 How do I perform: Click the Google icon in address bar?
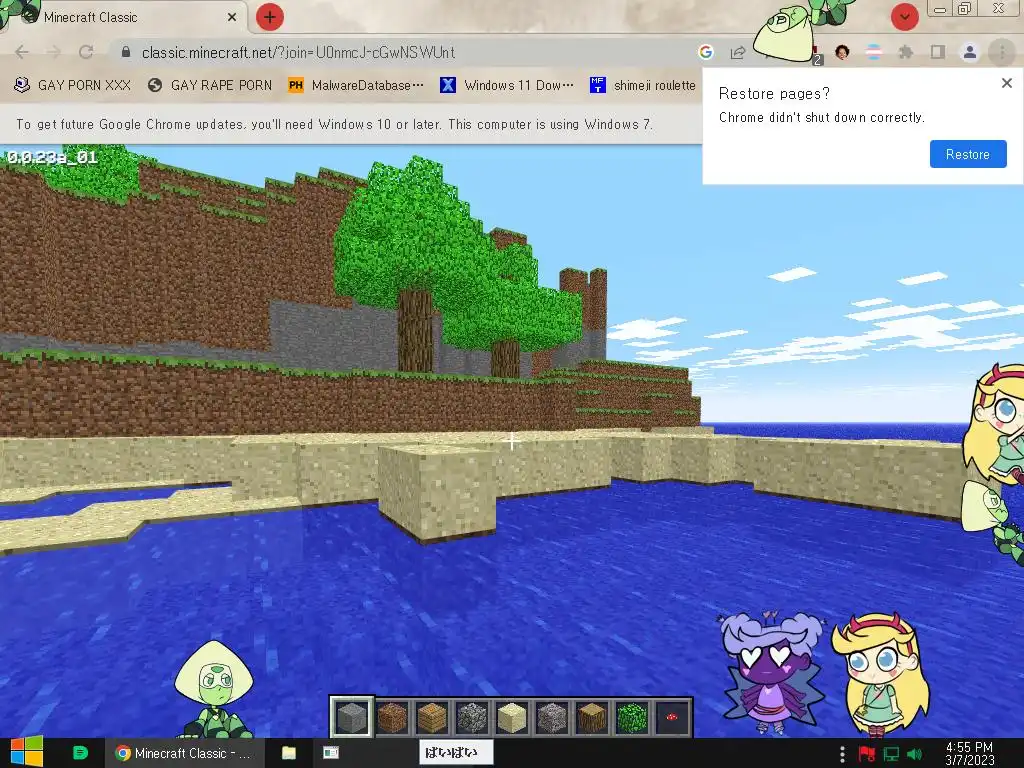point(705,52)
